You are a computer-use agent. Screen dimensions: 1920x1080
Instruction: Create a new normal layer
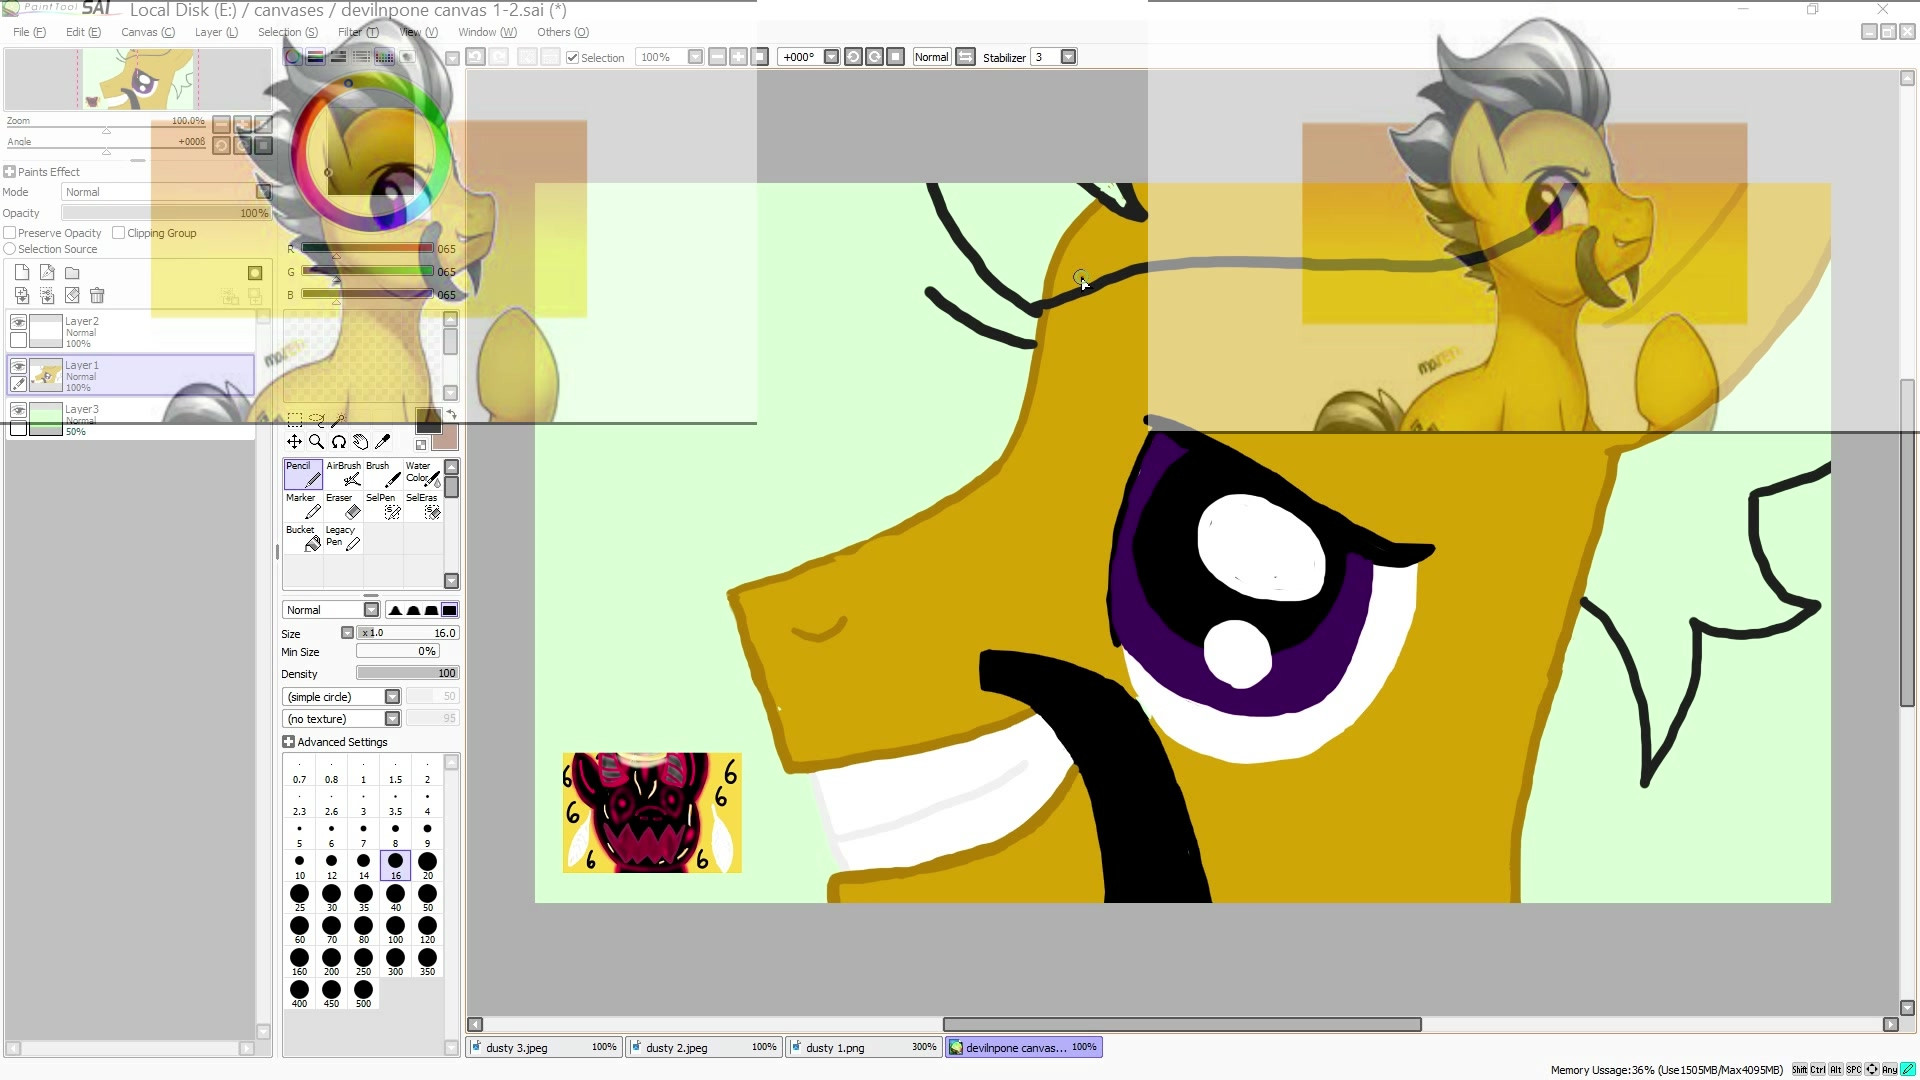[22, 273]
